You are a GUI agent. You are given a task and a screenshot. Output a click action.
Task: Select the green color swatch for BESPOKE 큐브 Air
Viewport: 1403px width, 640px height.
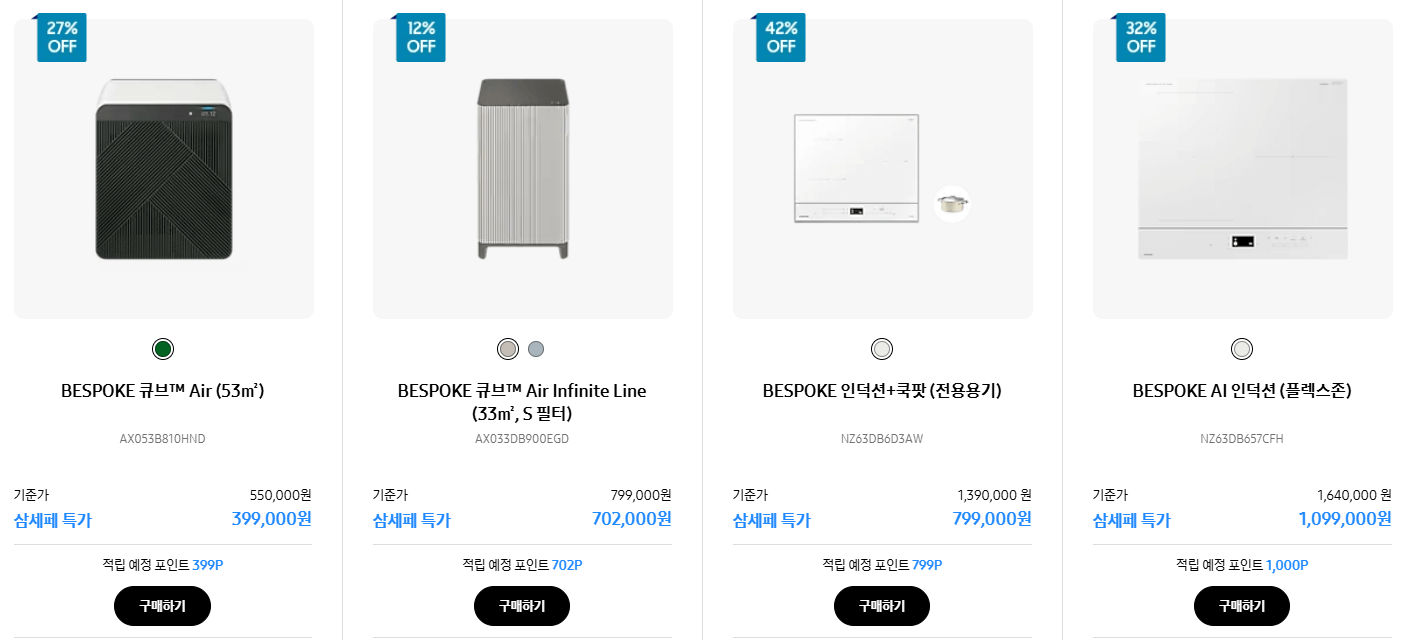pos(163,348)
